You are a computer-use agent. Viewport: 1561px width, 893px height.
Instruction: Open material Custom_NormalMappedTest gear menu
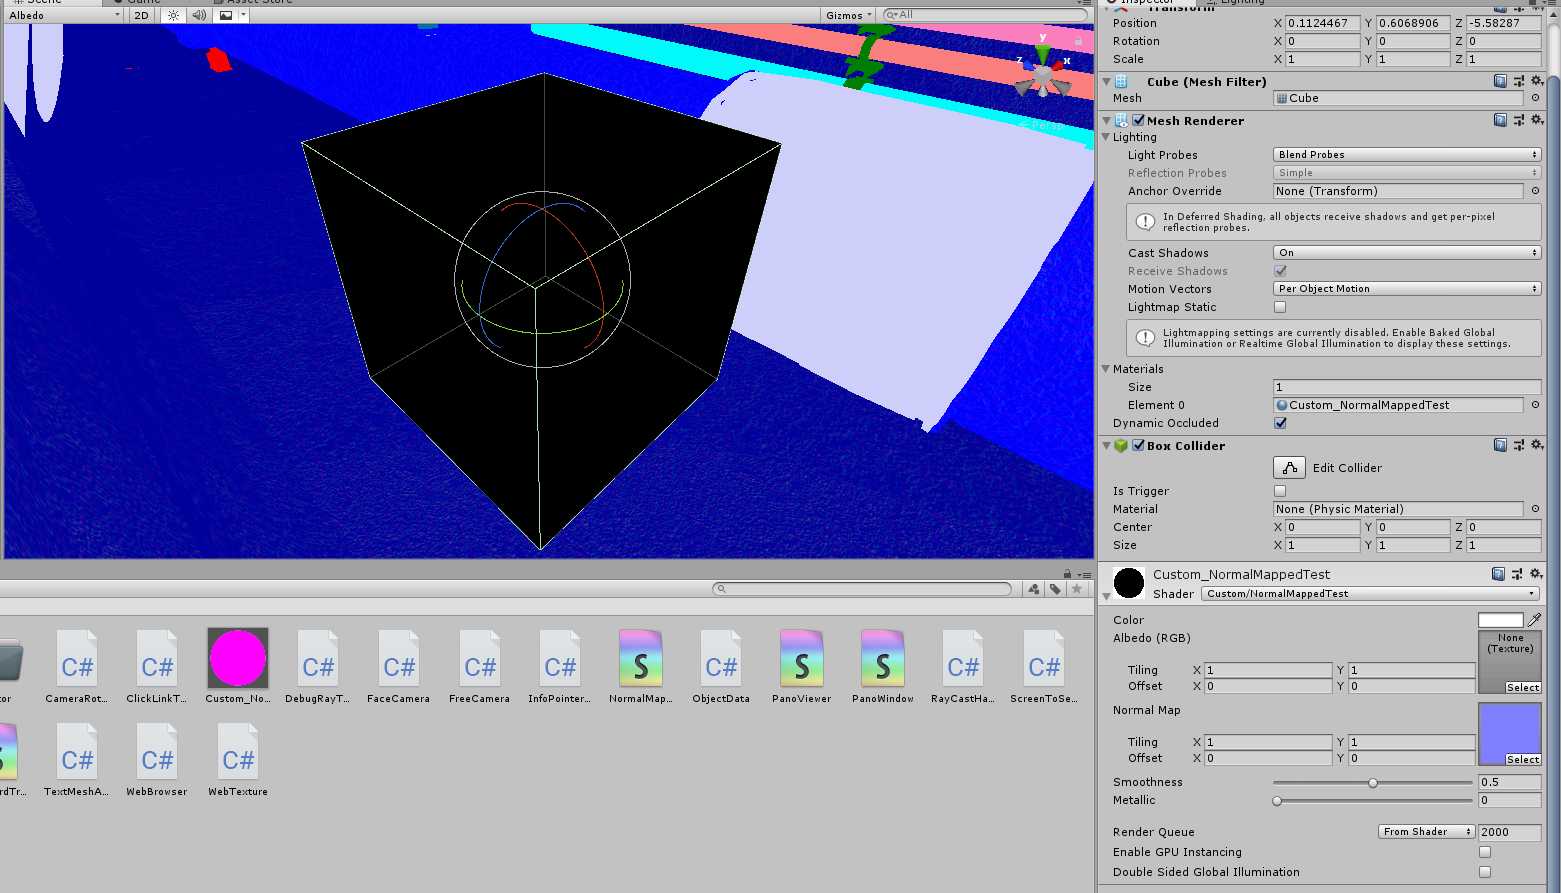[1537, 573]
